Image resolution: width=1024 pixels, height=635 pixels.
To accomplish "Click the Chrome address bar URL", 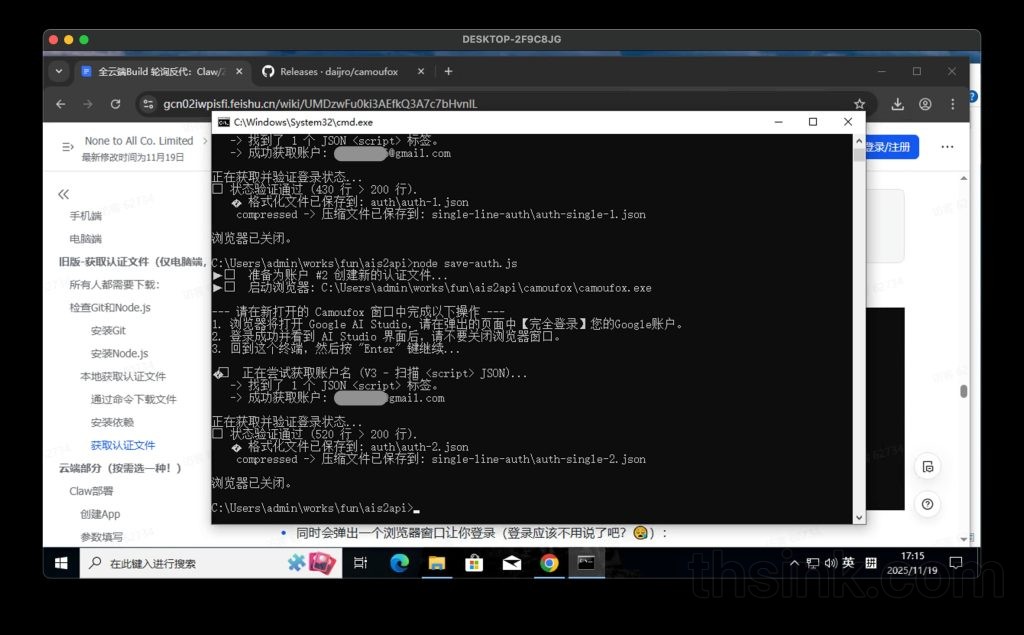I will click(x=320, y=104).
